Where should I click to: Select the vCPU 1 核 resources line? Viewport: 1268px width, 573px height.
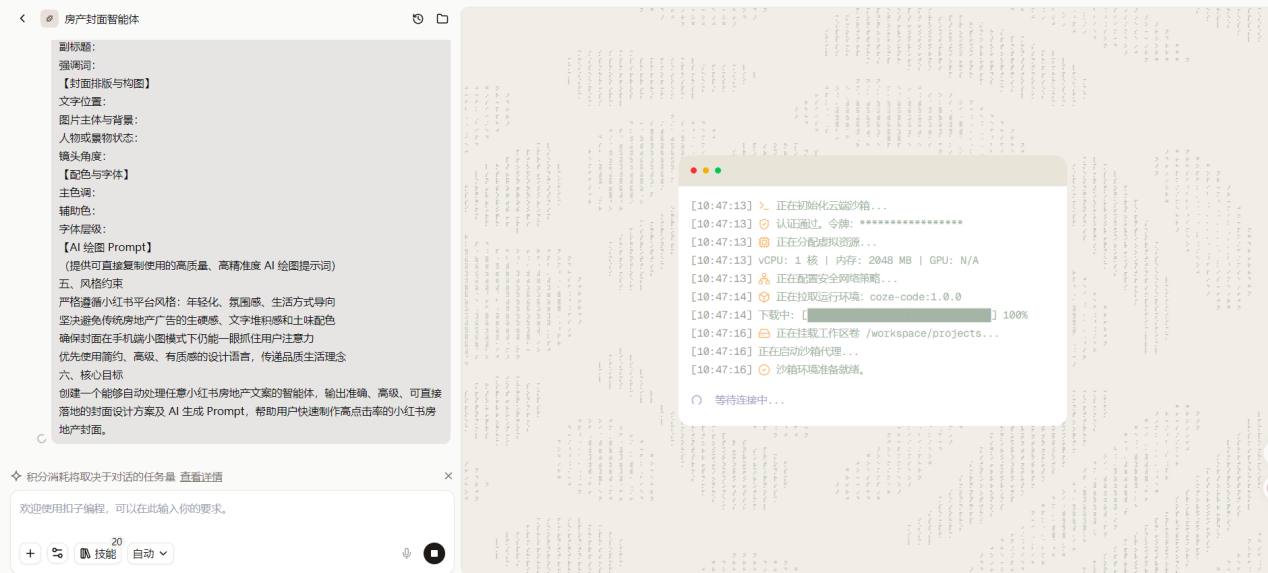(835, 260)
